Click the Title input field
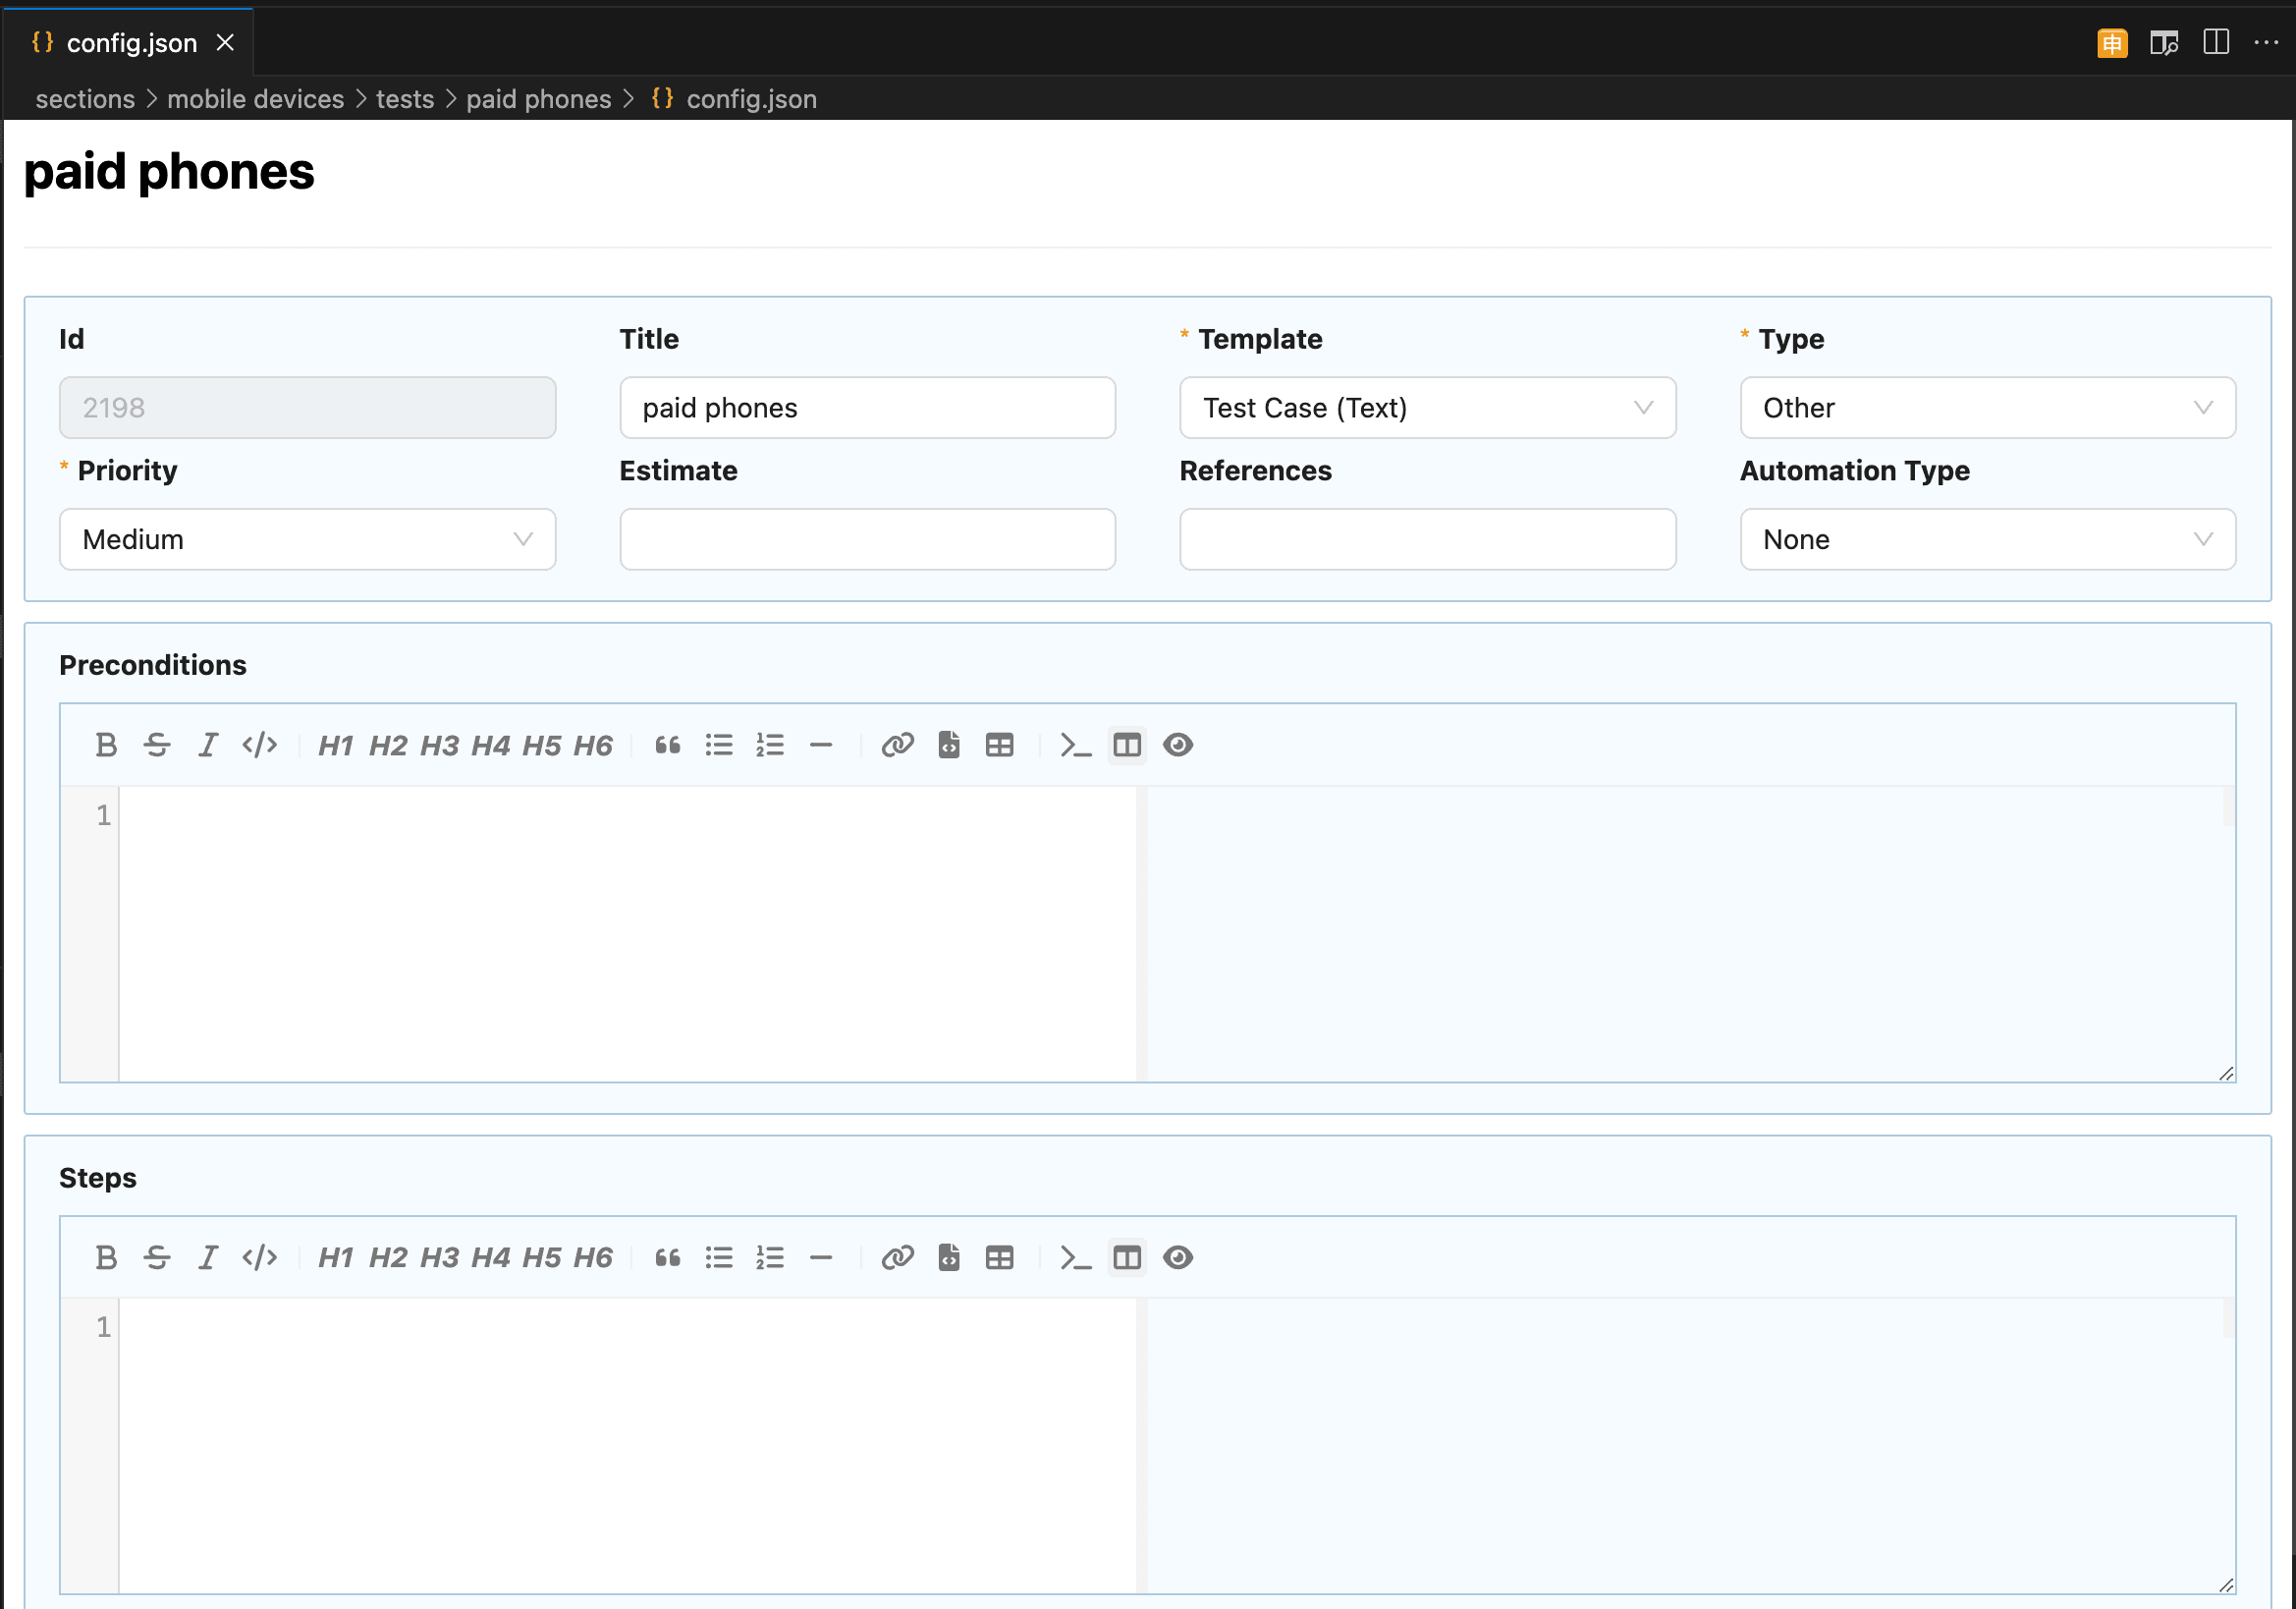 coord(867,408)
